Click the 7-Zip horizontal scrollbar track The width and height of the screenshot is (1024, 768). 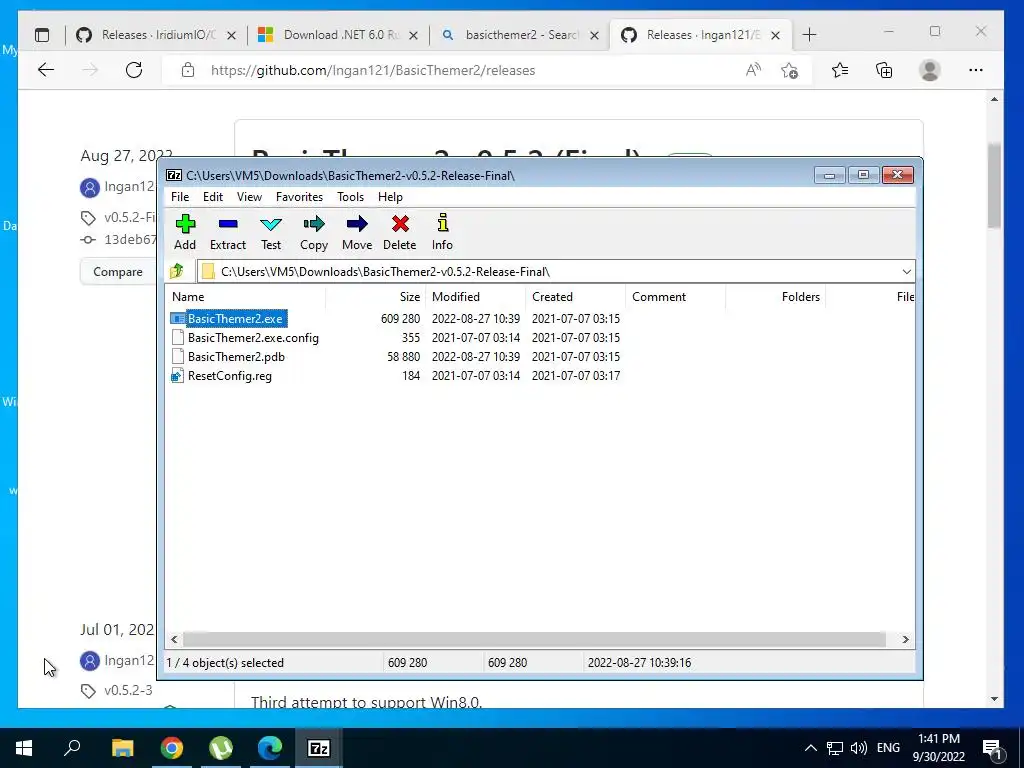coord(534,639)
